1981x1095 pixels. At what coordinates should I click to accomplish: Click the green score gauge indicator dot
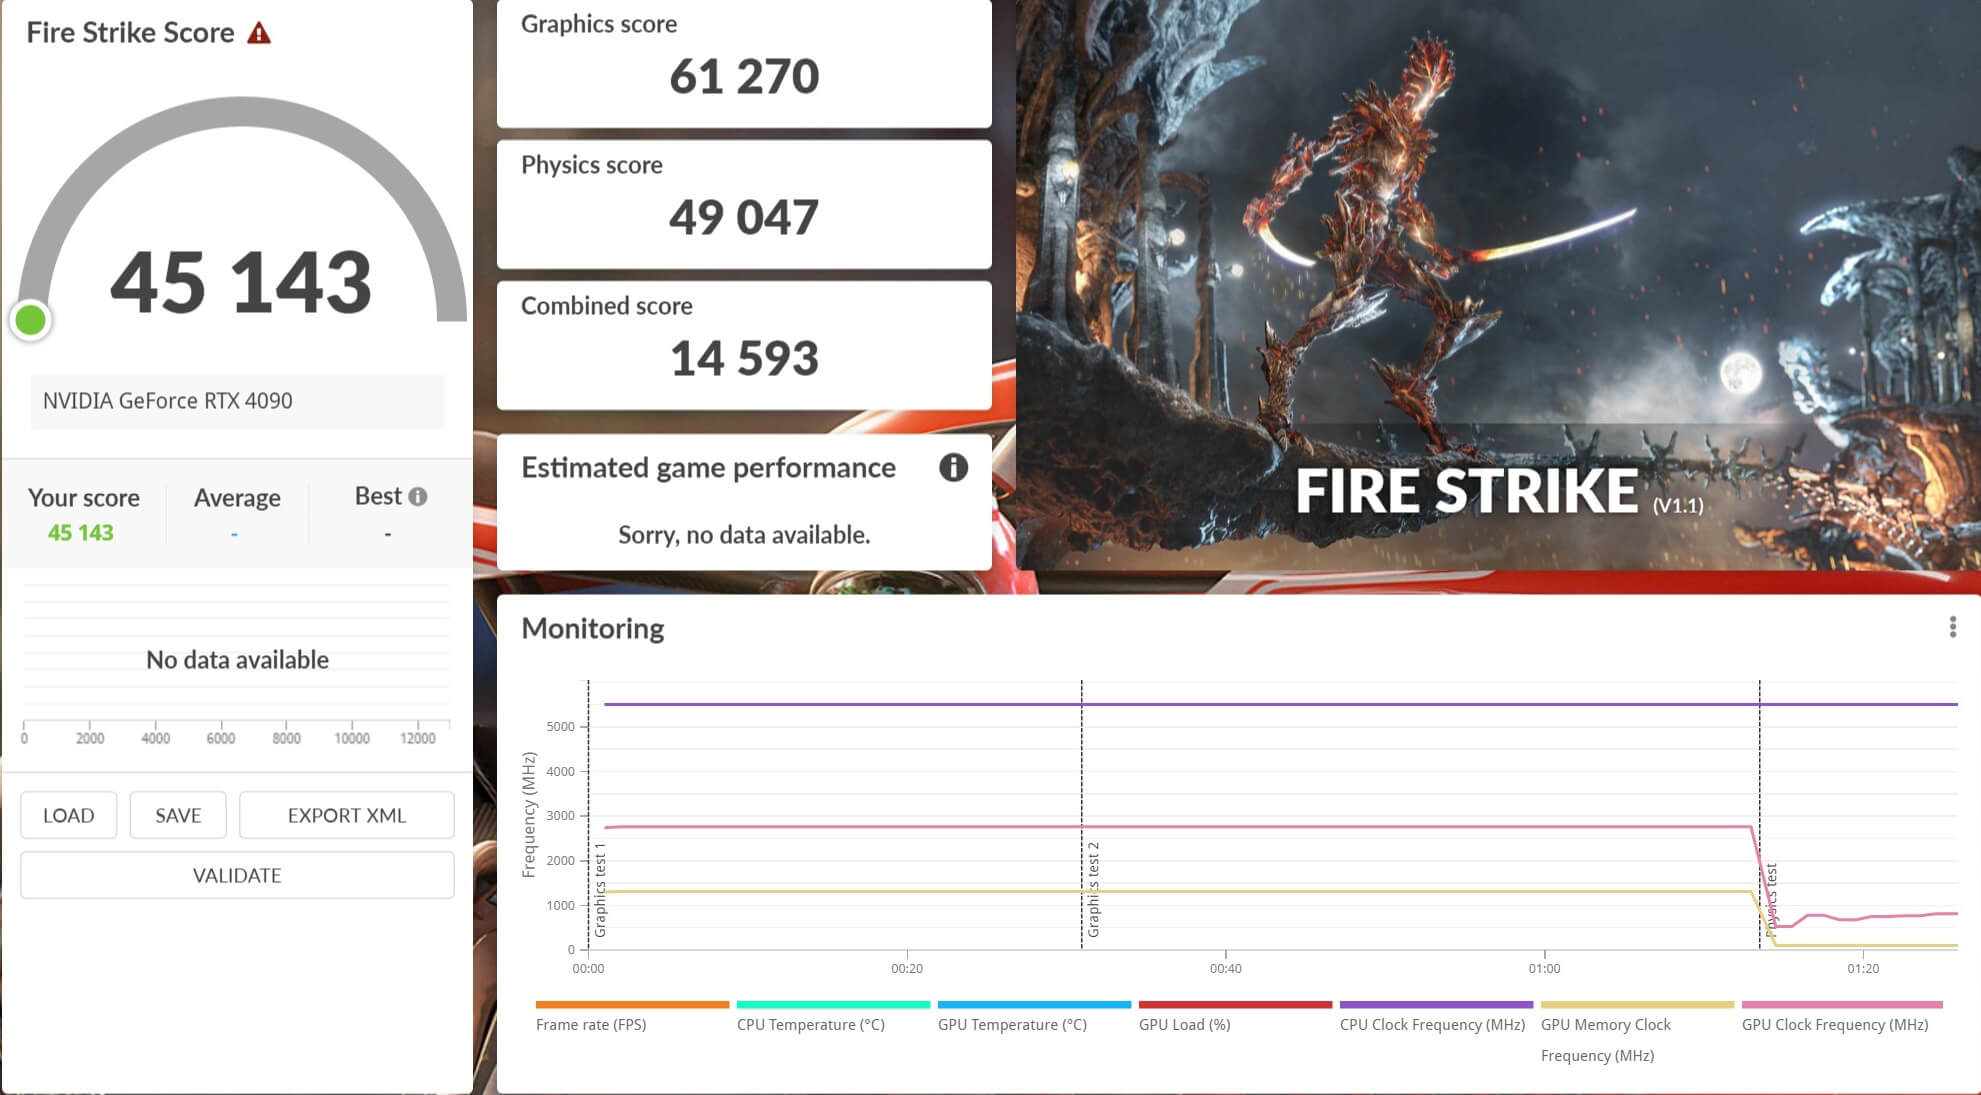tap(31, 320)
